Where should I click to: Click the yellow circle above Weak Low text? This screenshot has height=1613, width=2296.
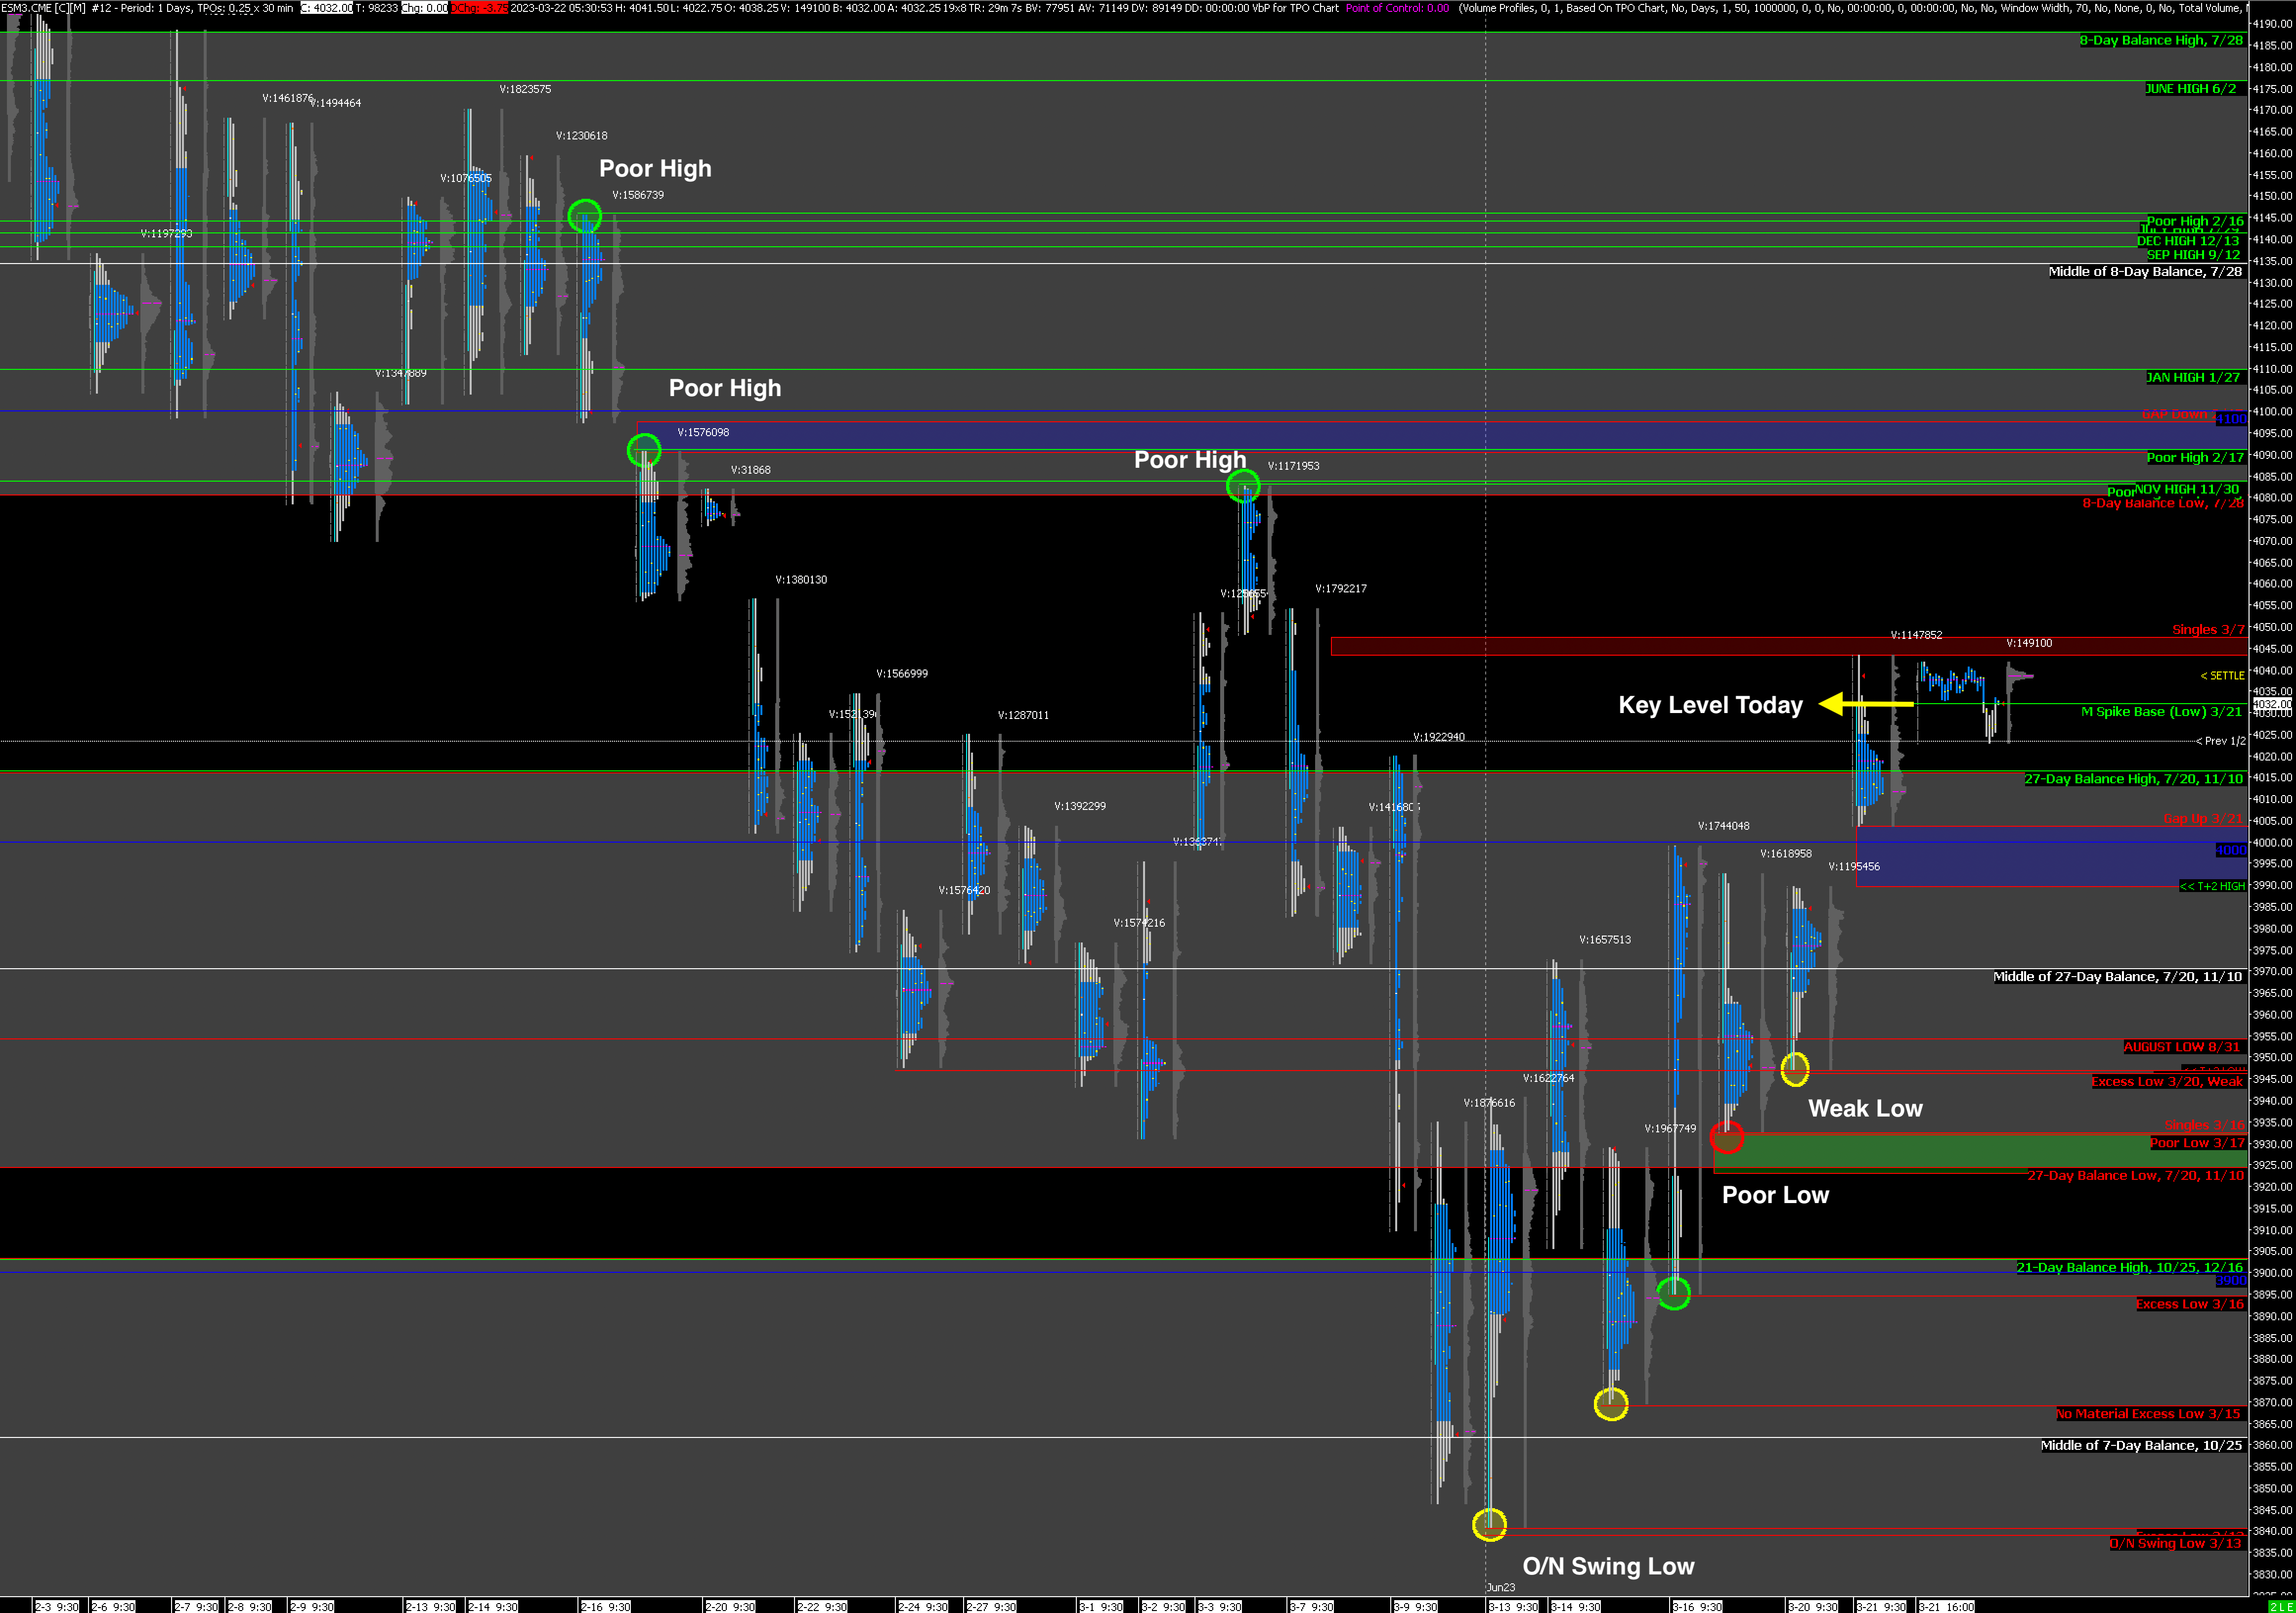1795,1069
